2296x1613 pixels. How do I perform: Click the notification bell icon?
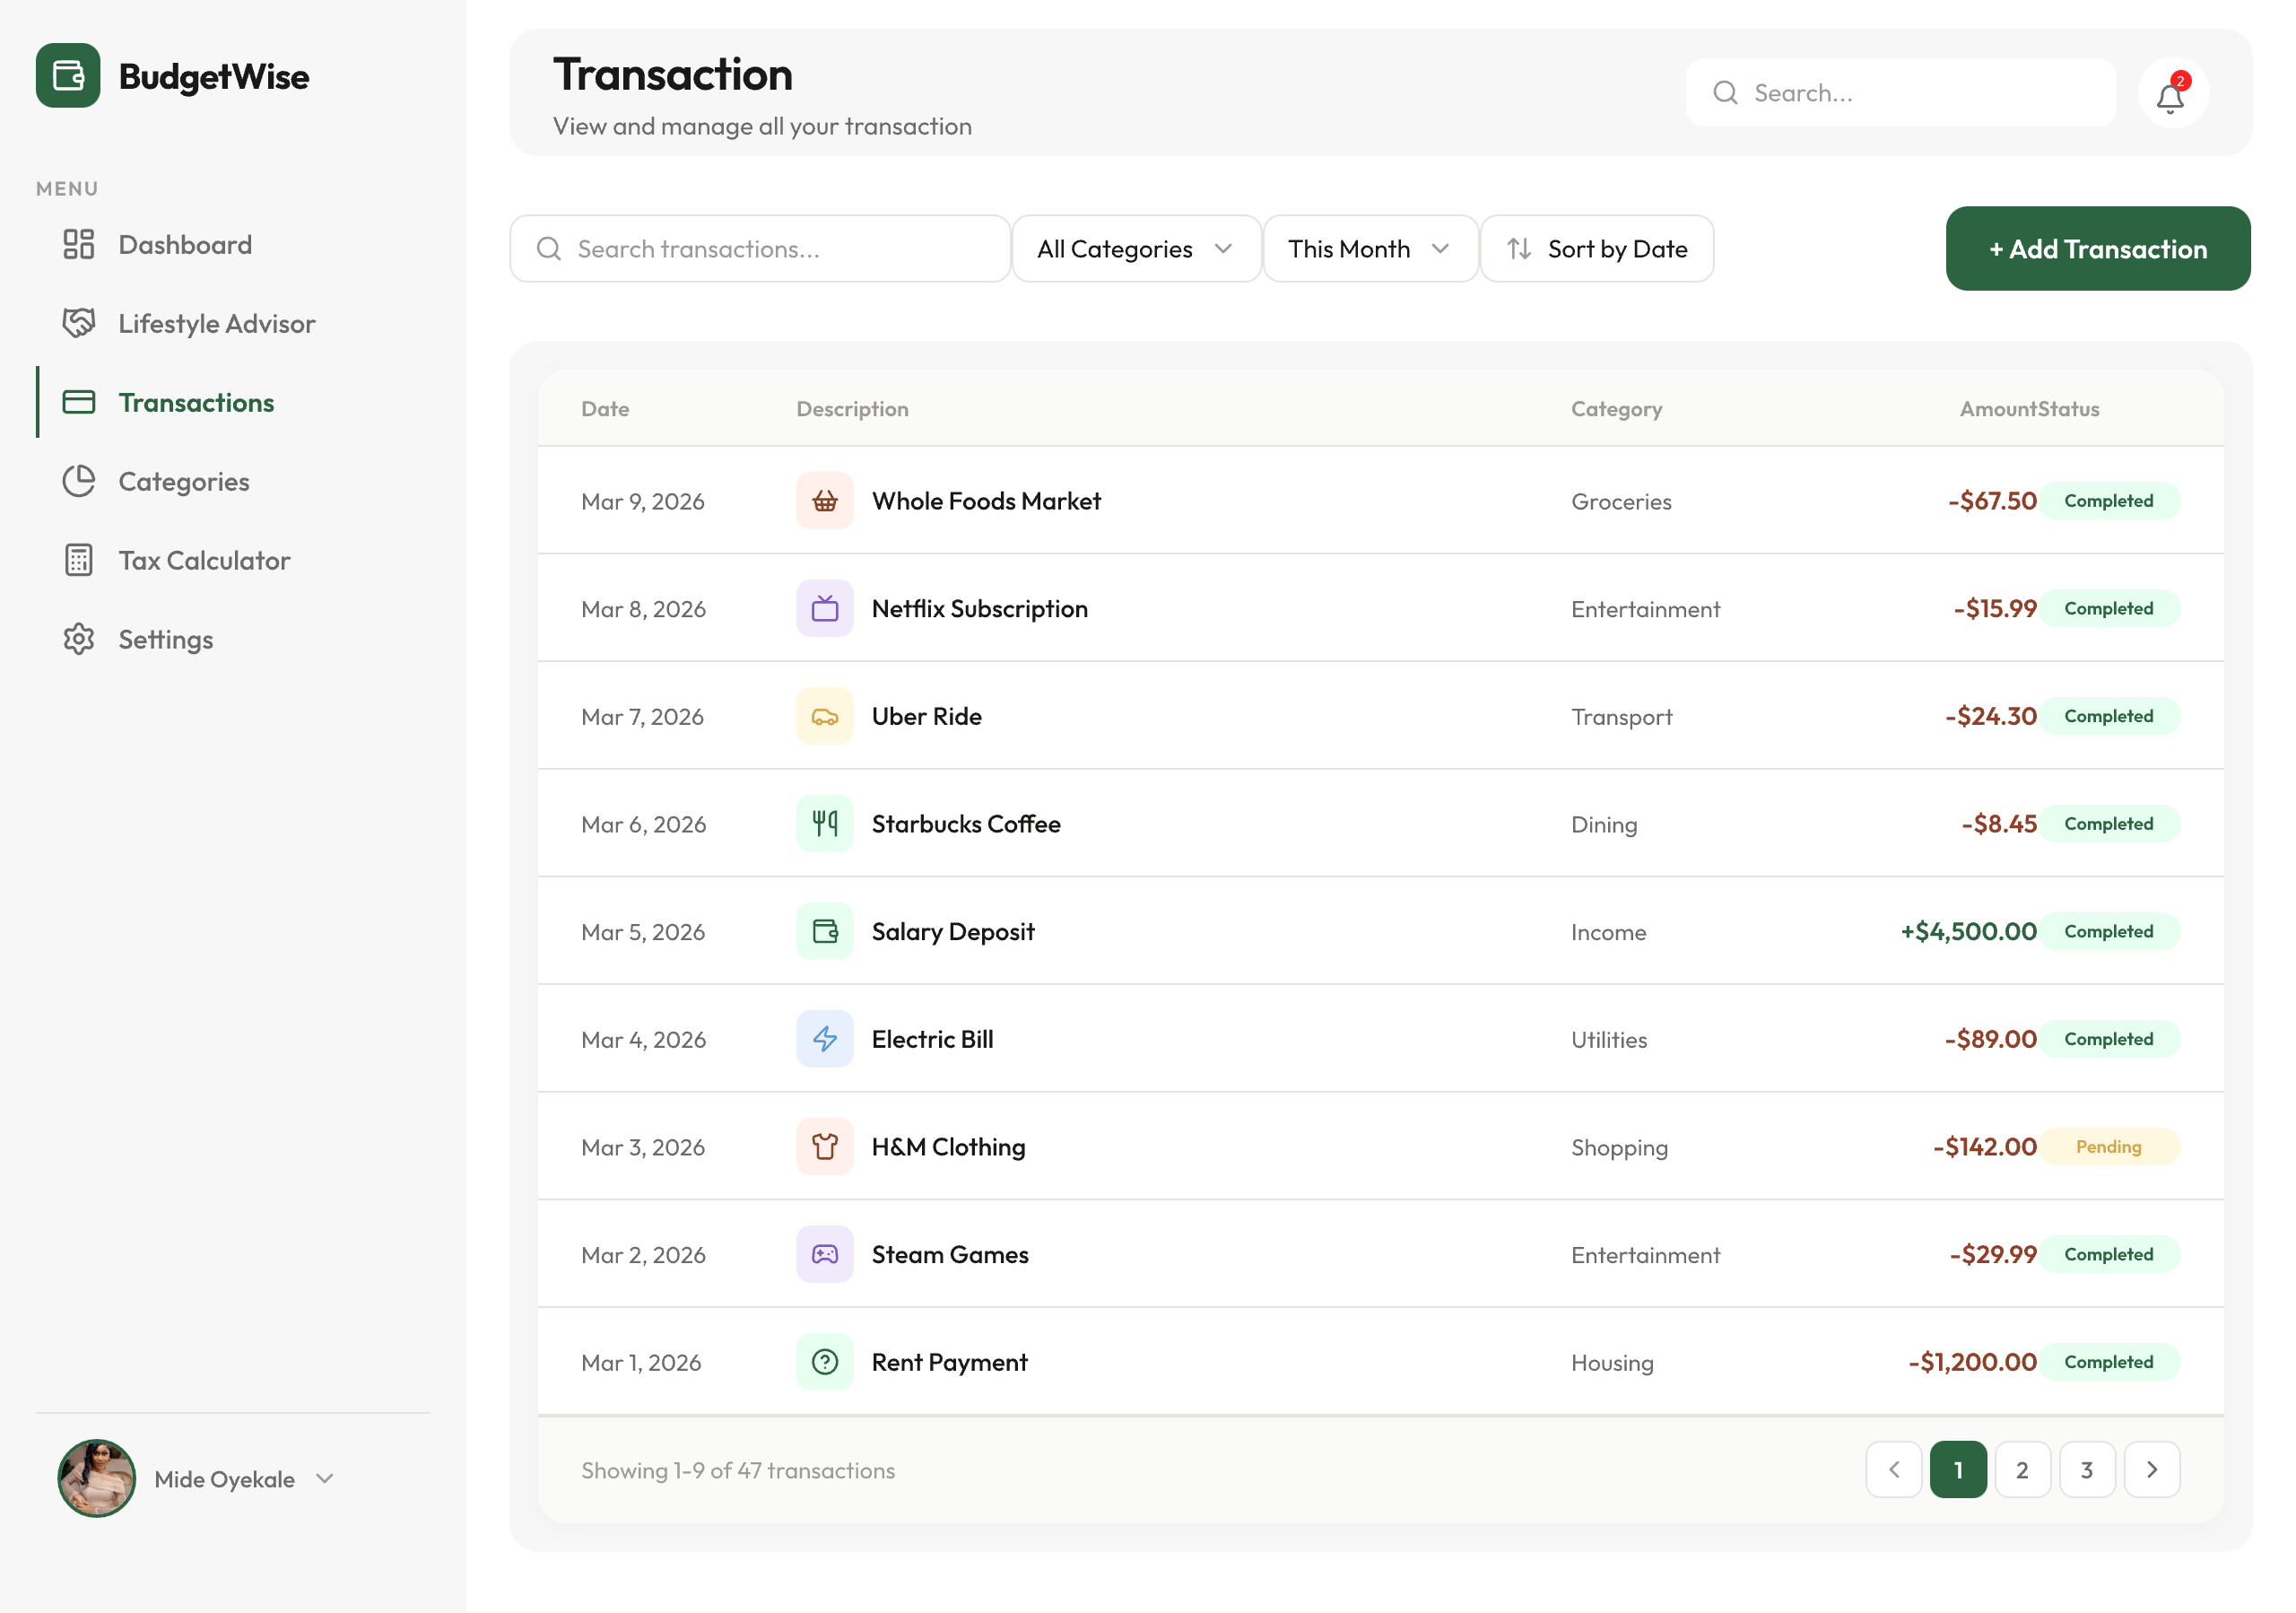2170,95
